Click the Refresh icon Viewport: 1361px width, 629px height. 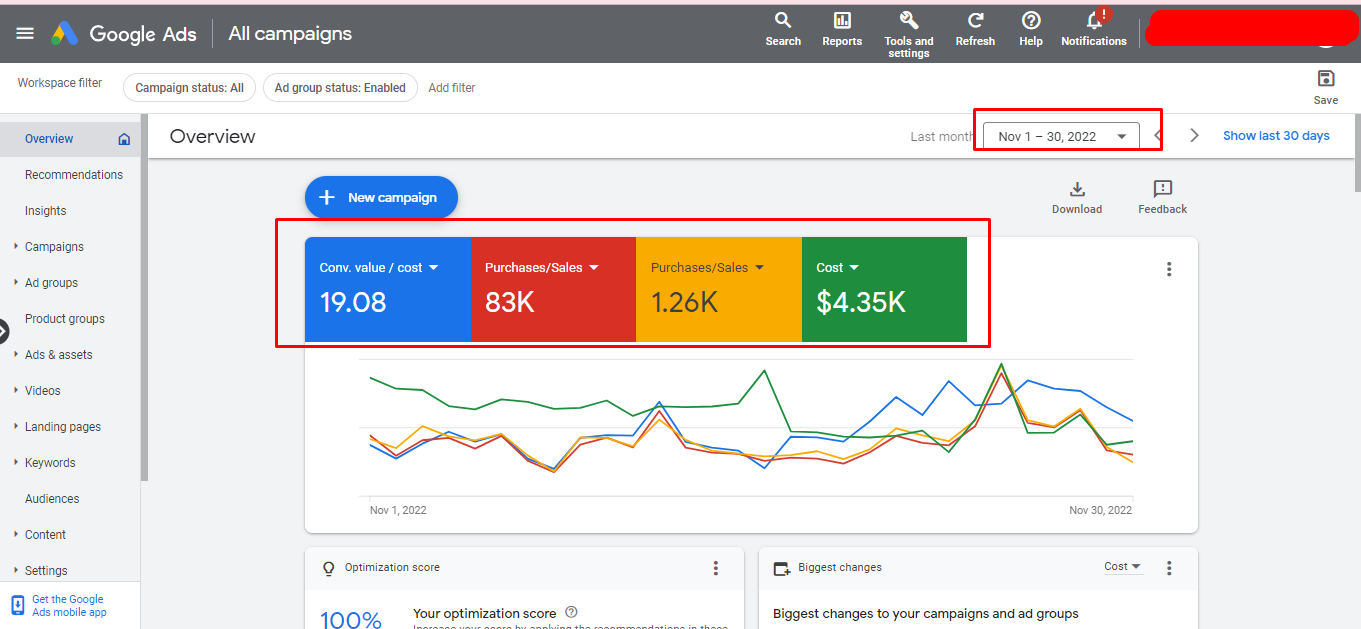[x=975, y=21]
